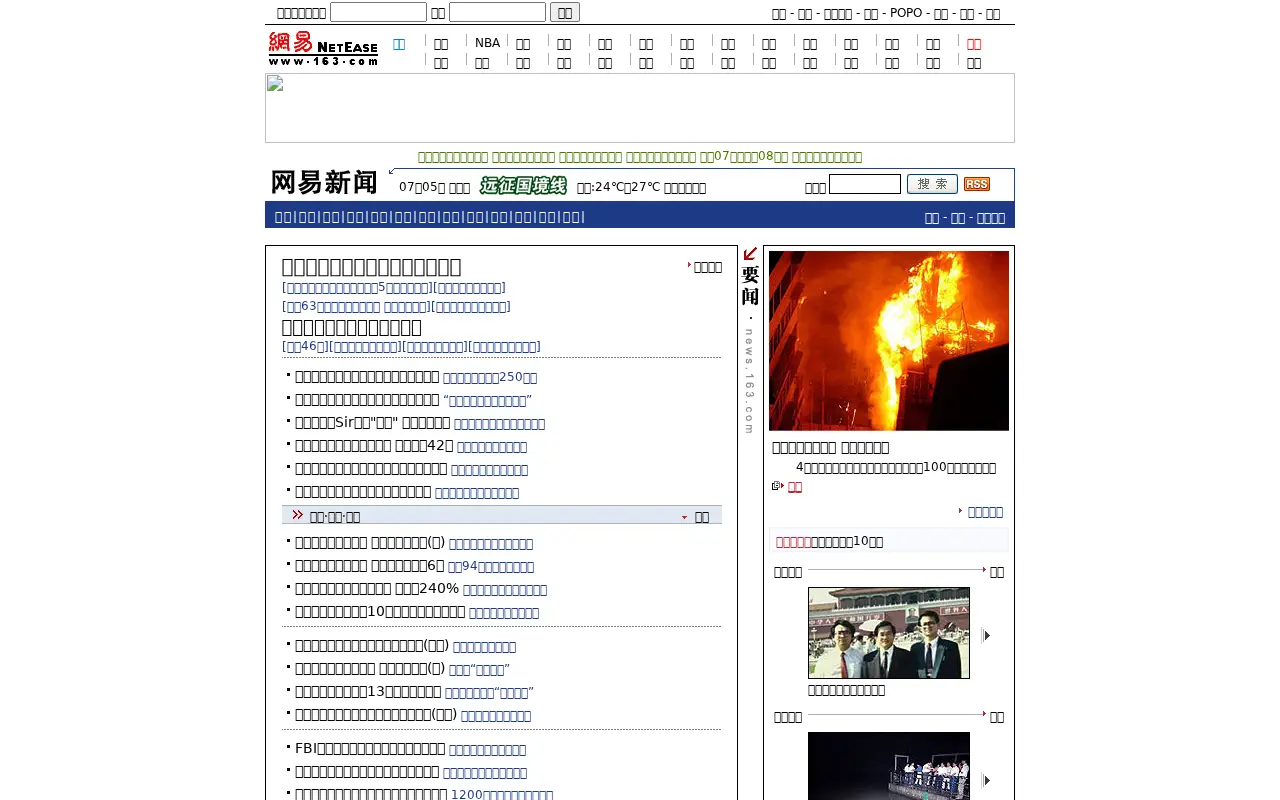
Task: Click in the password field at top
Action: [x=497, y=12]
